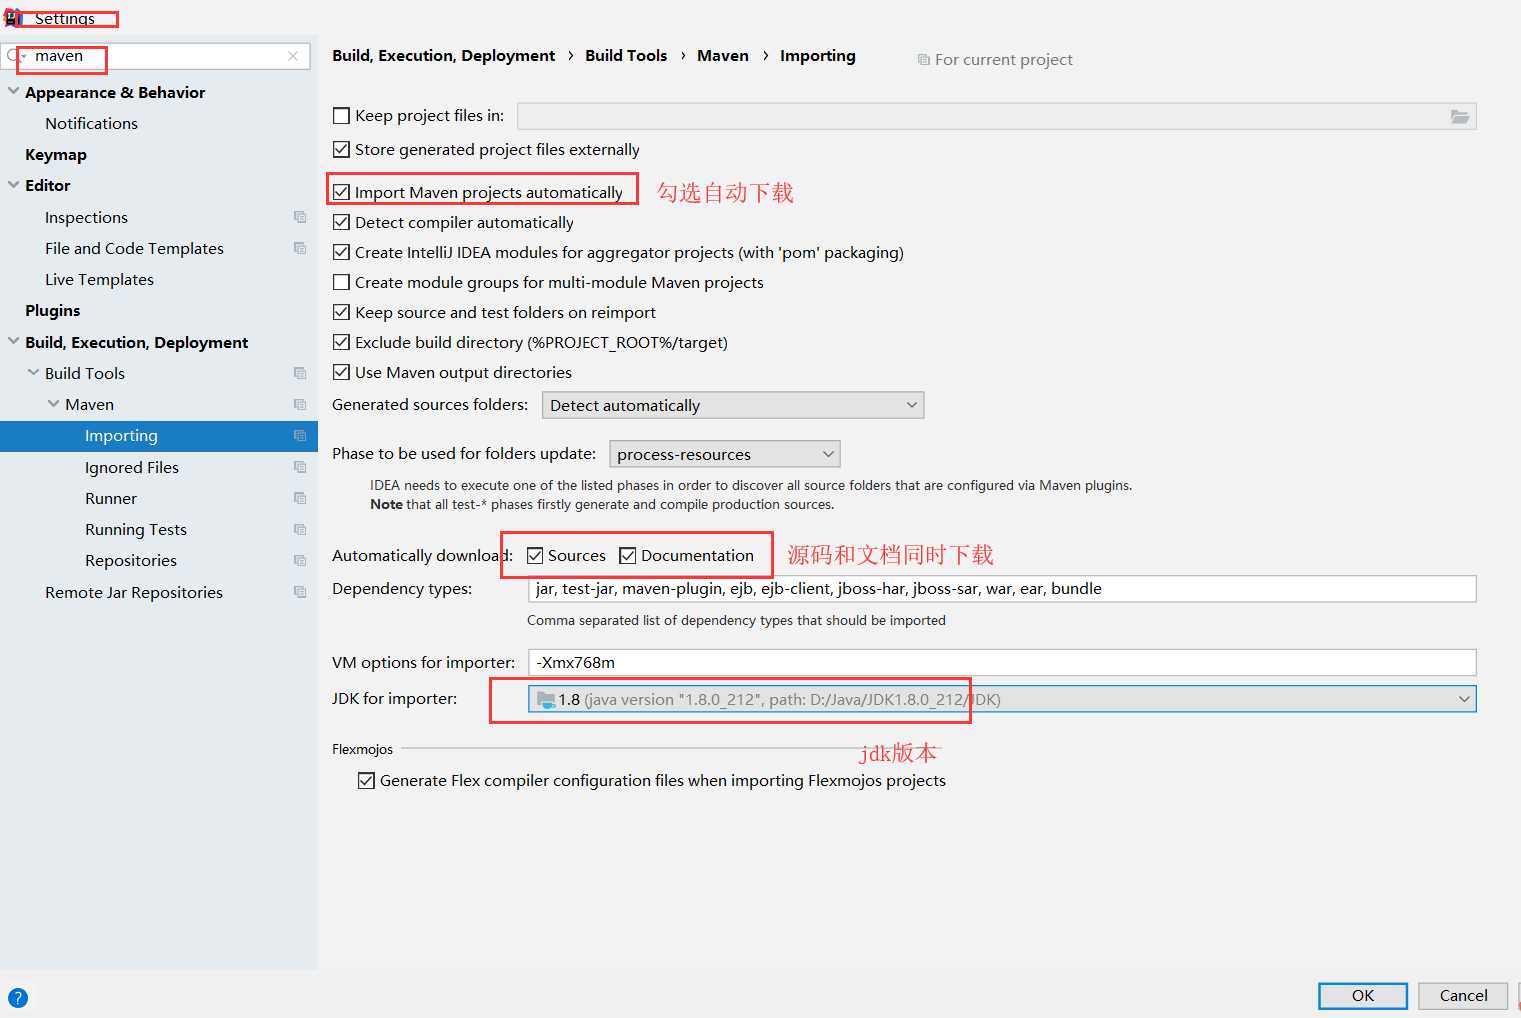
Task: Select Repositories under Maven
Action: click(131, 560)
